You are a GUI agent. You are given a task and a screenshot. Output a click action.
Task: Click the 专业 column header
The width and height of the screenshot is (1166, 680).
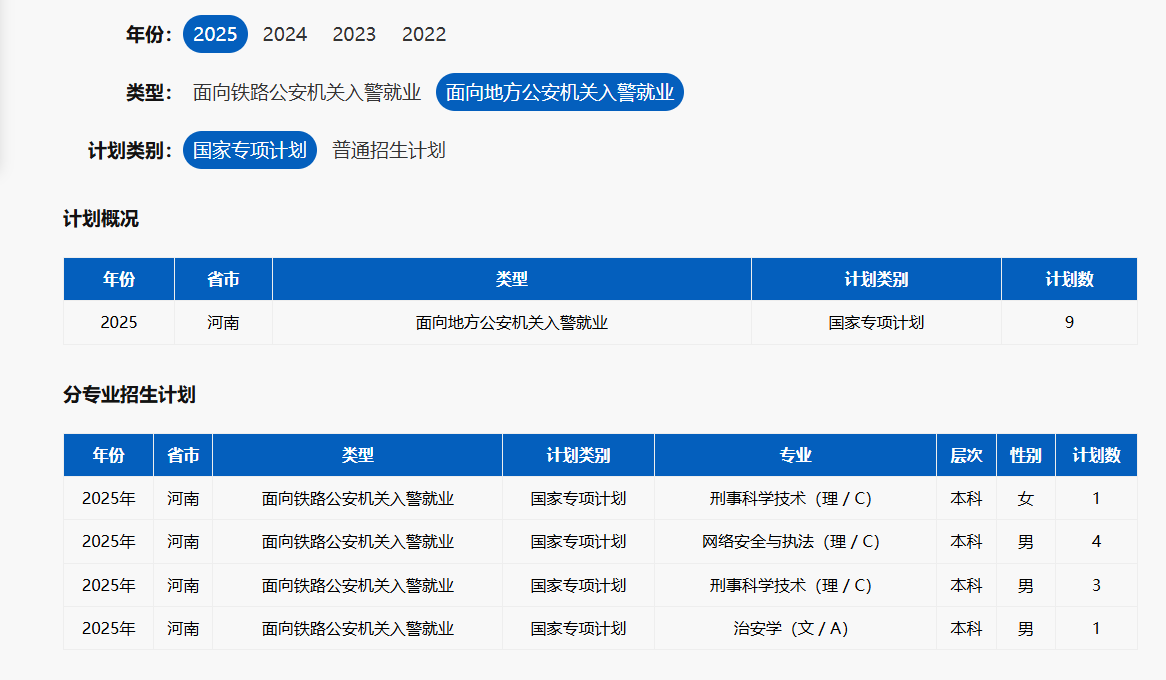tap(795, 456)
